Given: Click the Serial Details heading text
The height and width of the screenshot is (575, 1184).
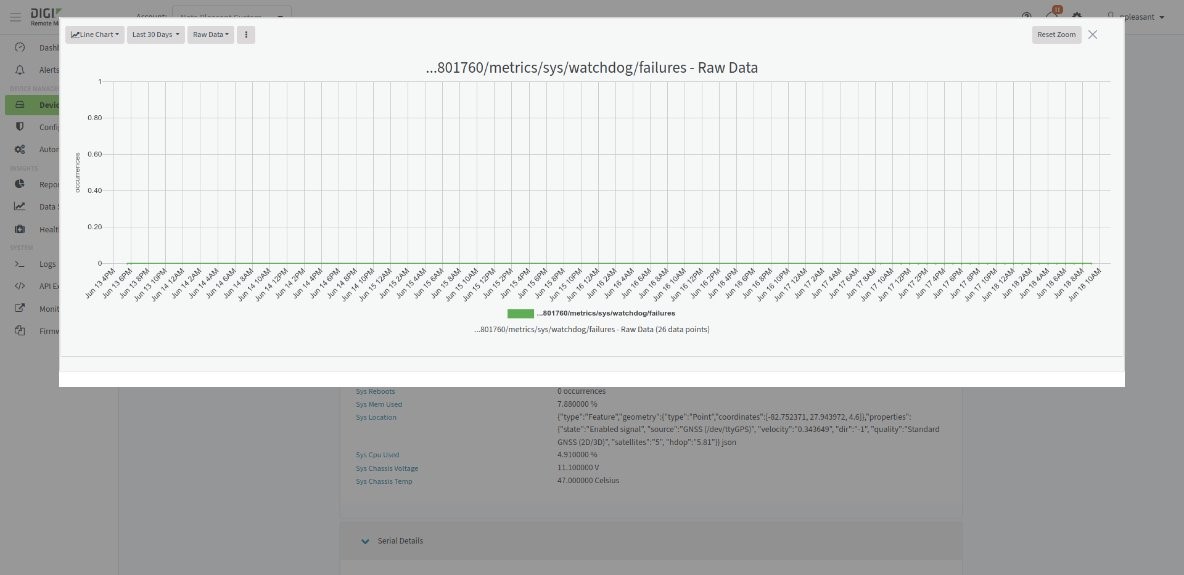Looking at the screenshot, I should pos(400,541).
